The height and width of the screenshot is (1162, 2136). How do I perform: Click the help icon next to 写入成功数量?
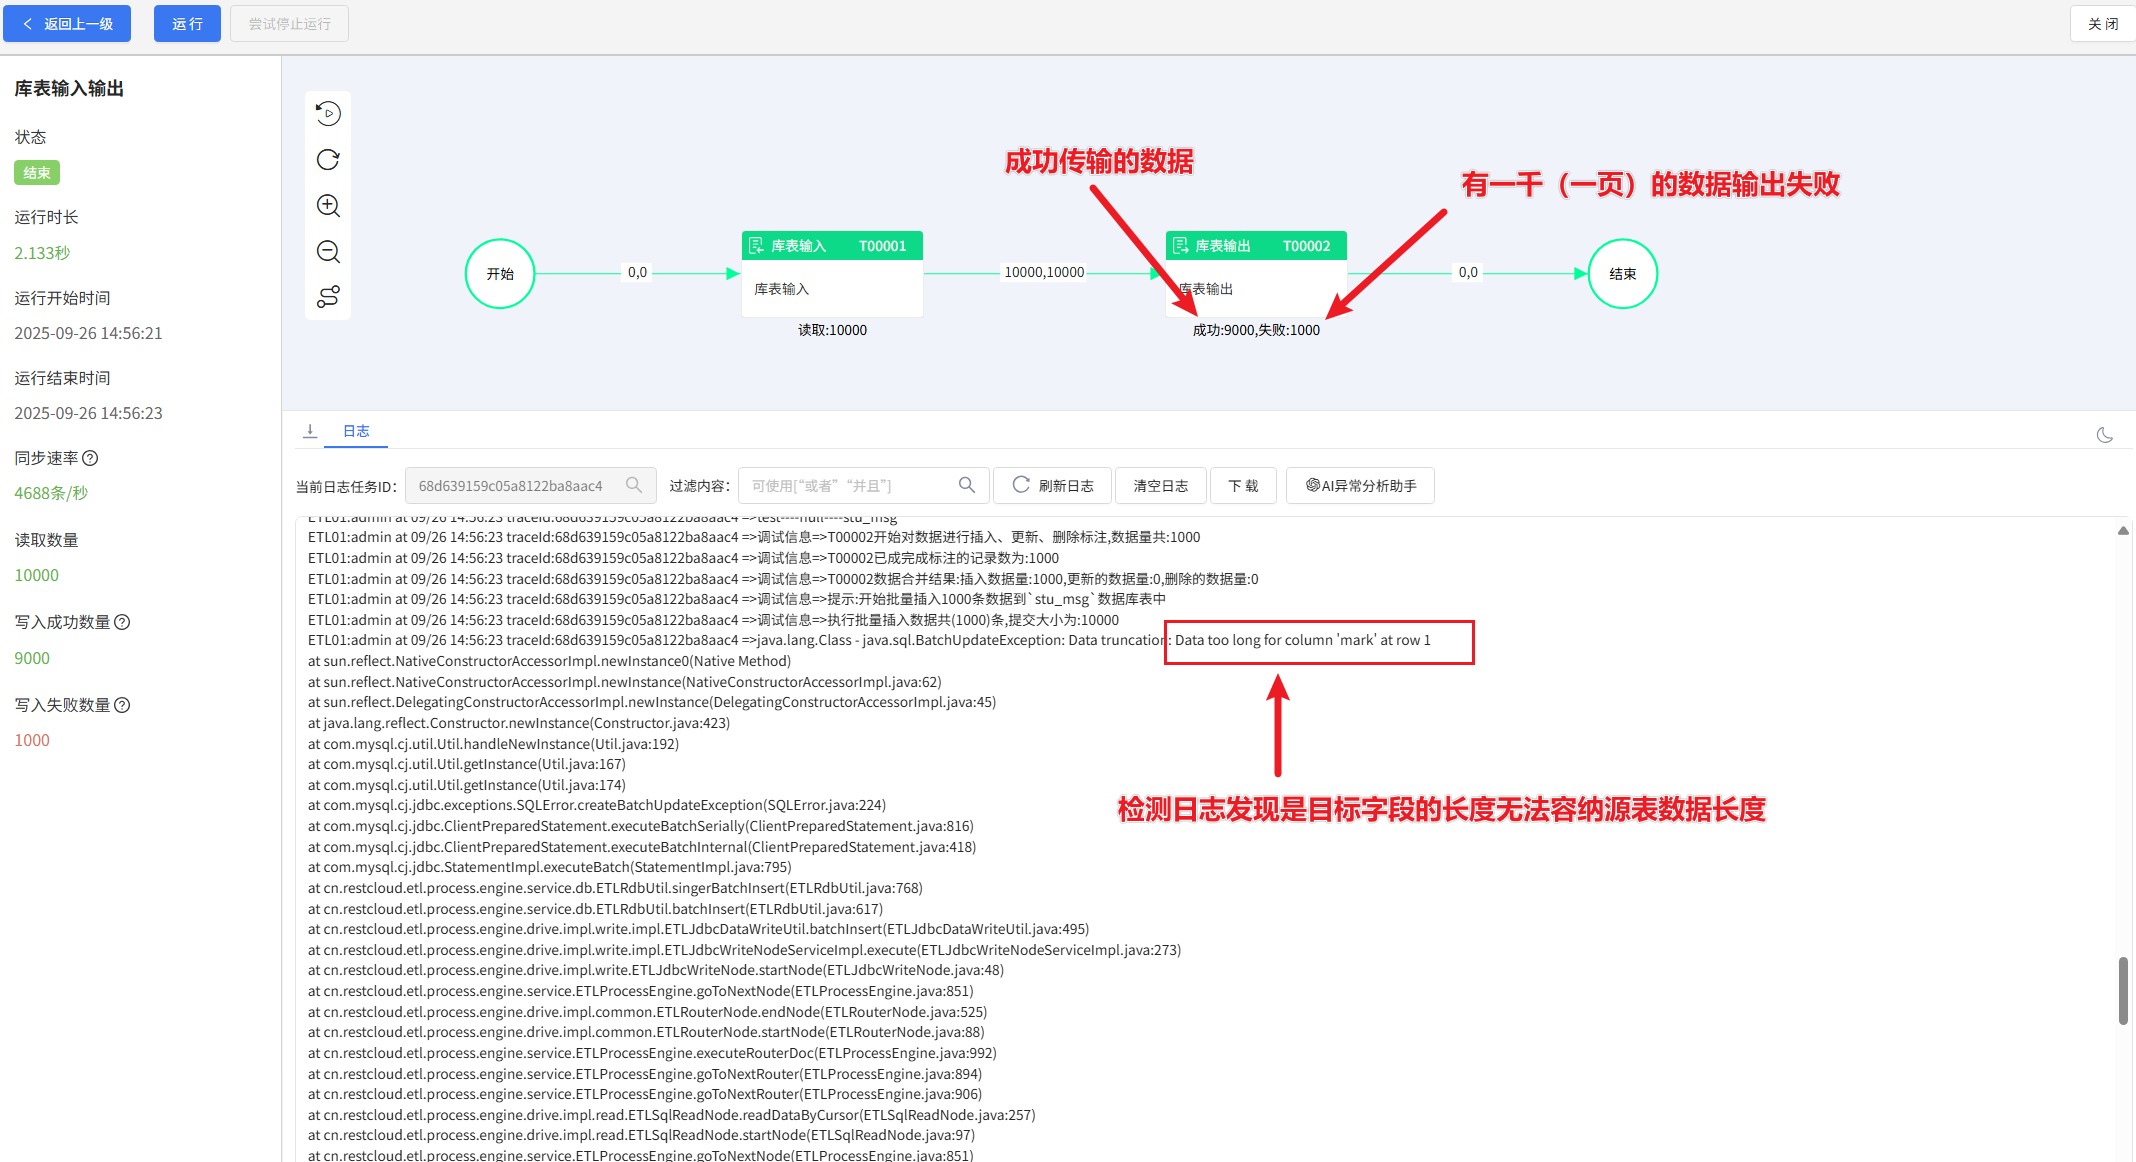(x=122, y=622)
